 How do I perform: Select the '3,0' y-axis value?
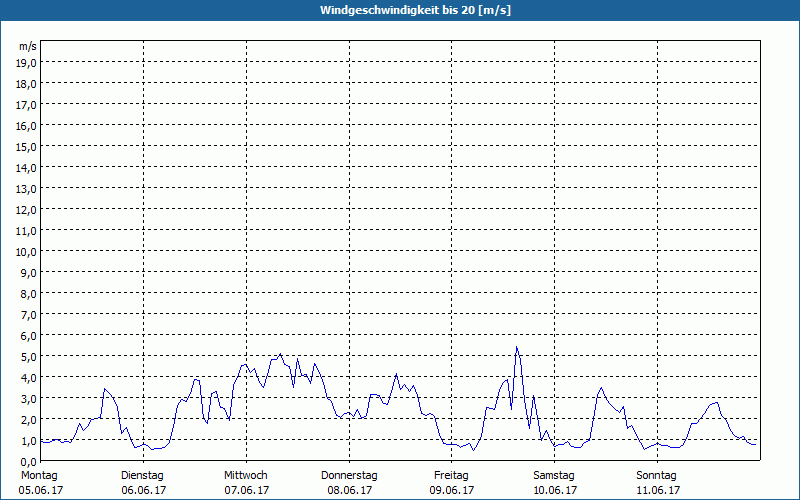29,399
